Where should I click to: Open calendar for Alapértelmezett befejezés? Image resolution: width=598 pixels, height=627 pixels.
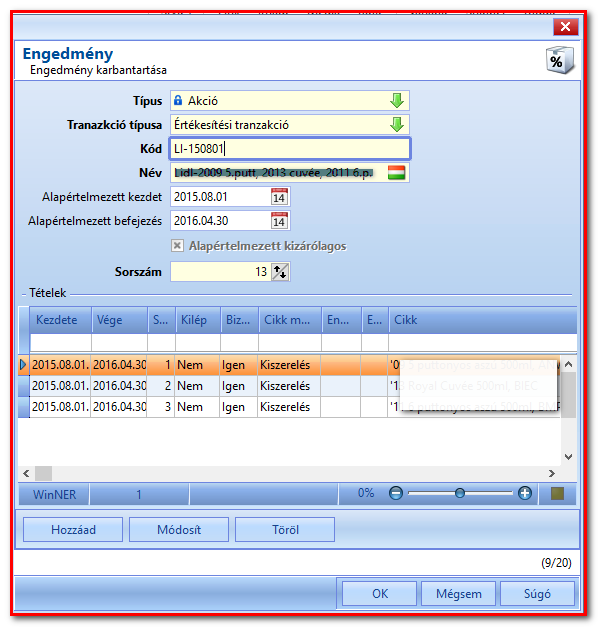[279, 221]
